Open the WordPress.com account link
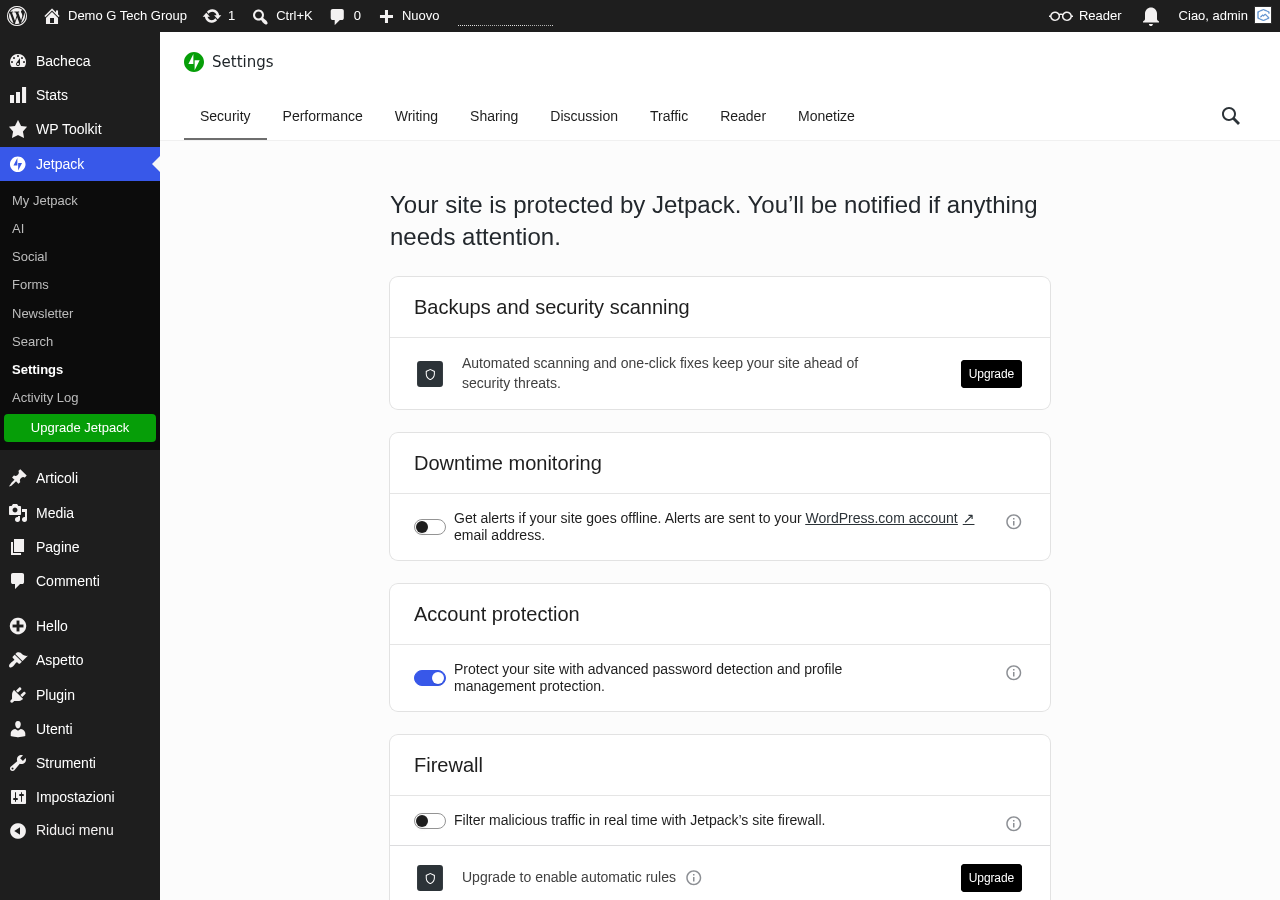Screen dimensions: 1280x900 (x=890, y=518)
